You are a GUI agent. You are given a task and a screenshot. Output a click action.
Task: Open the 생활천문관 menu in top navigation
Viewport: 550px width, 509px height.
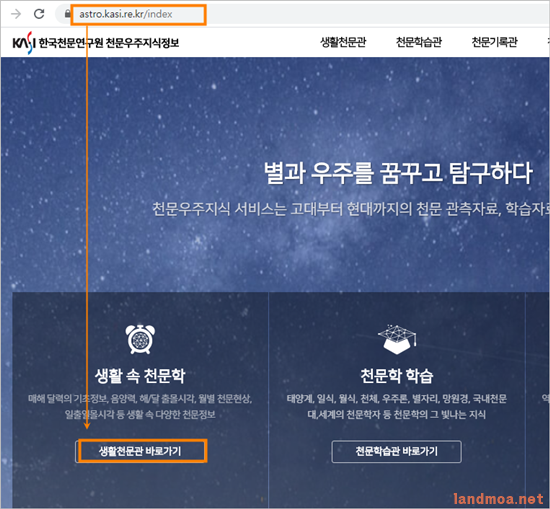click(343, 42)
